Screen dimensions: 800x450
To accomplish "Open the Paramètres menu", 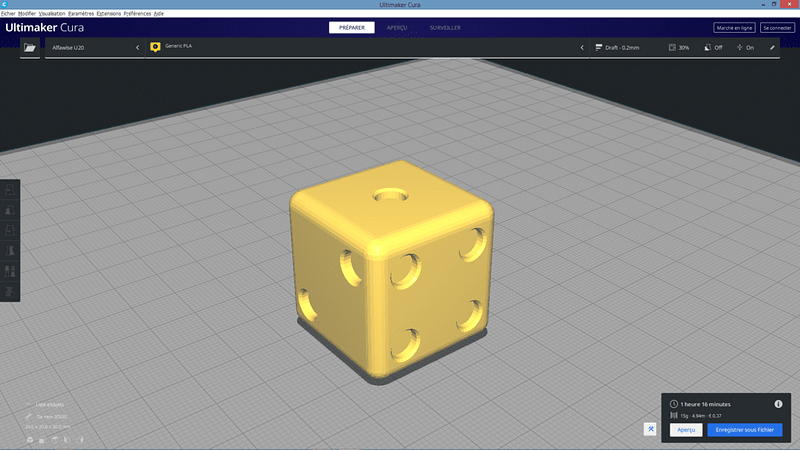I will coord(81,14).
